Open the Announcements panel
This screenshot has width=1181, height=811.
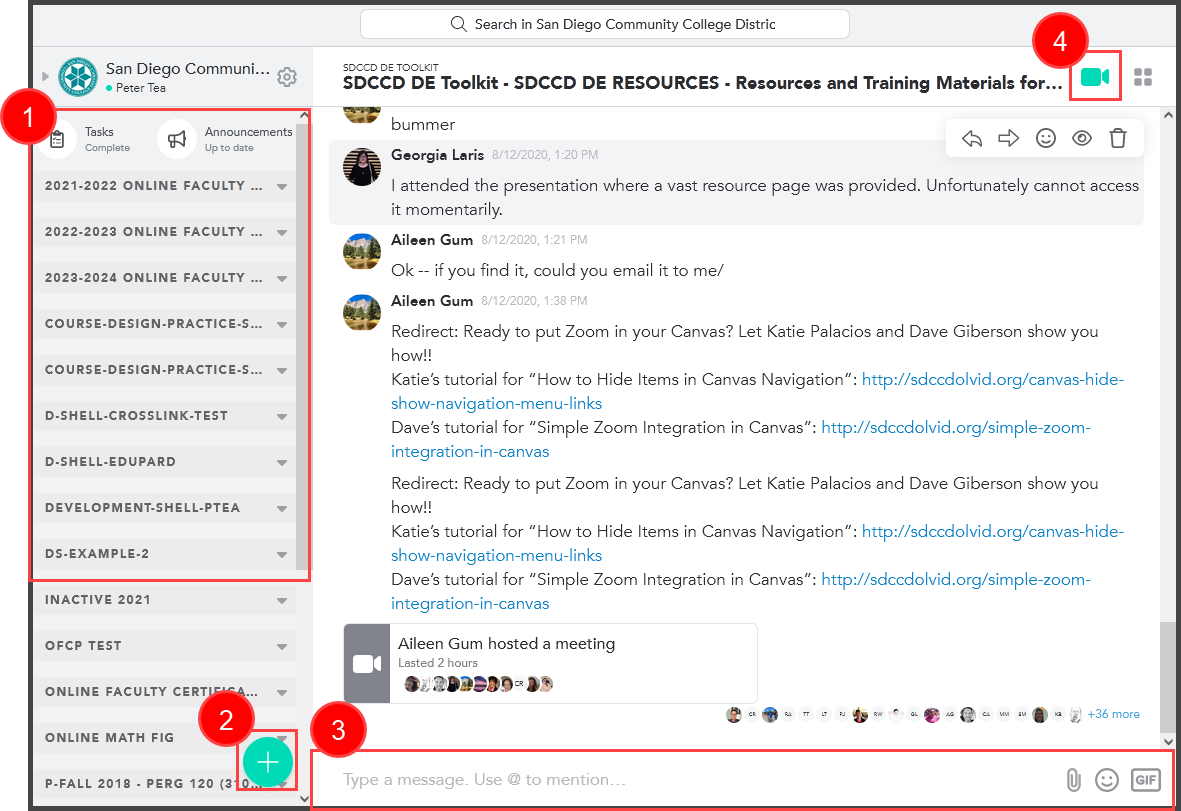tap(211, 138)
